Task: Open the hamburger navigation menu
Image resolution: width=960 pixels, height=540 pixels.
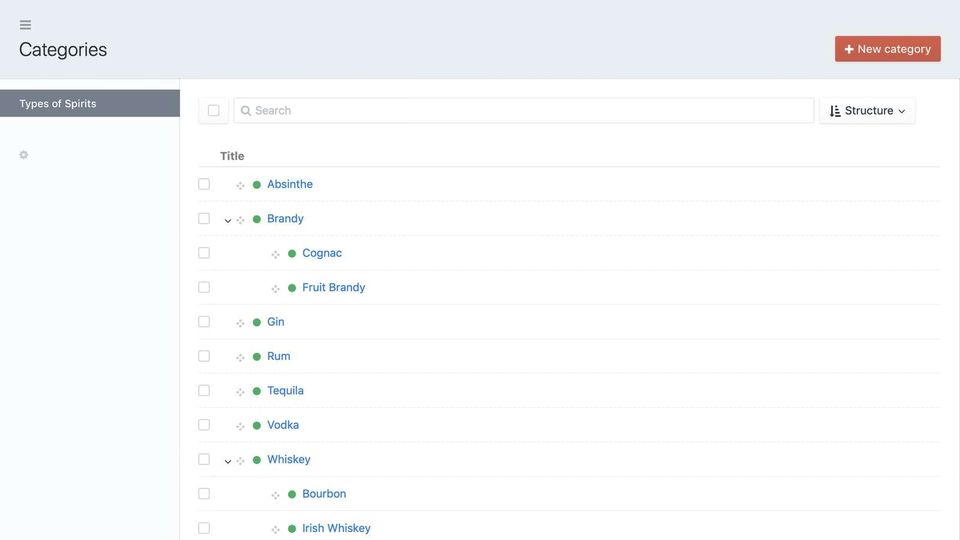Action: click(25, 25)
